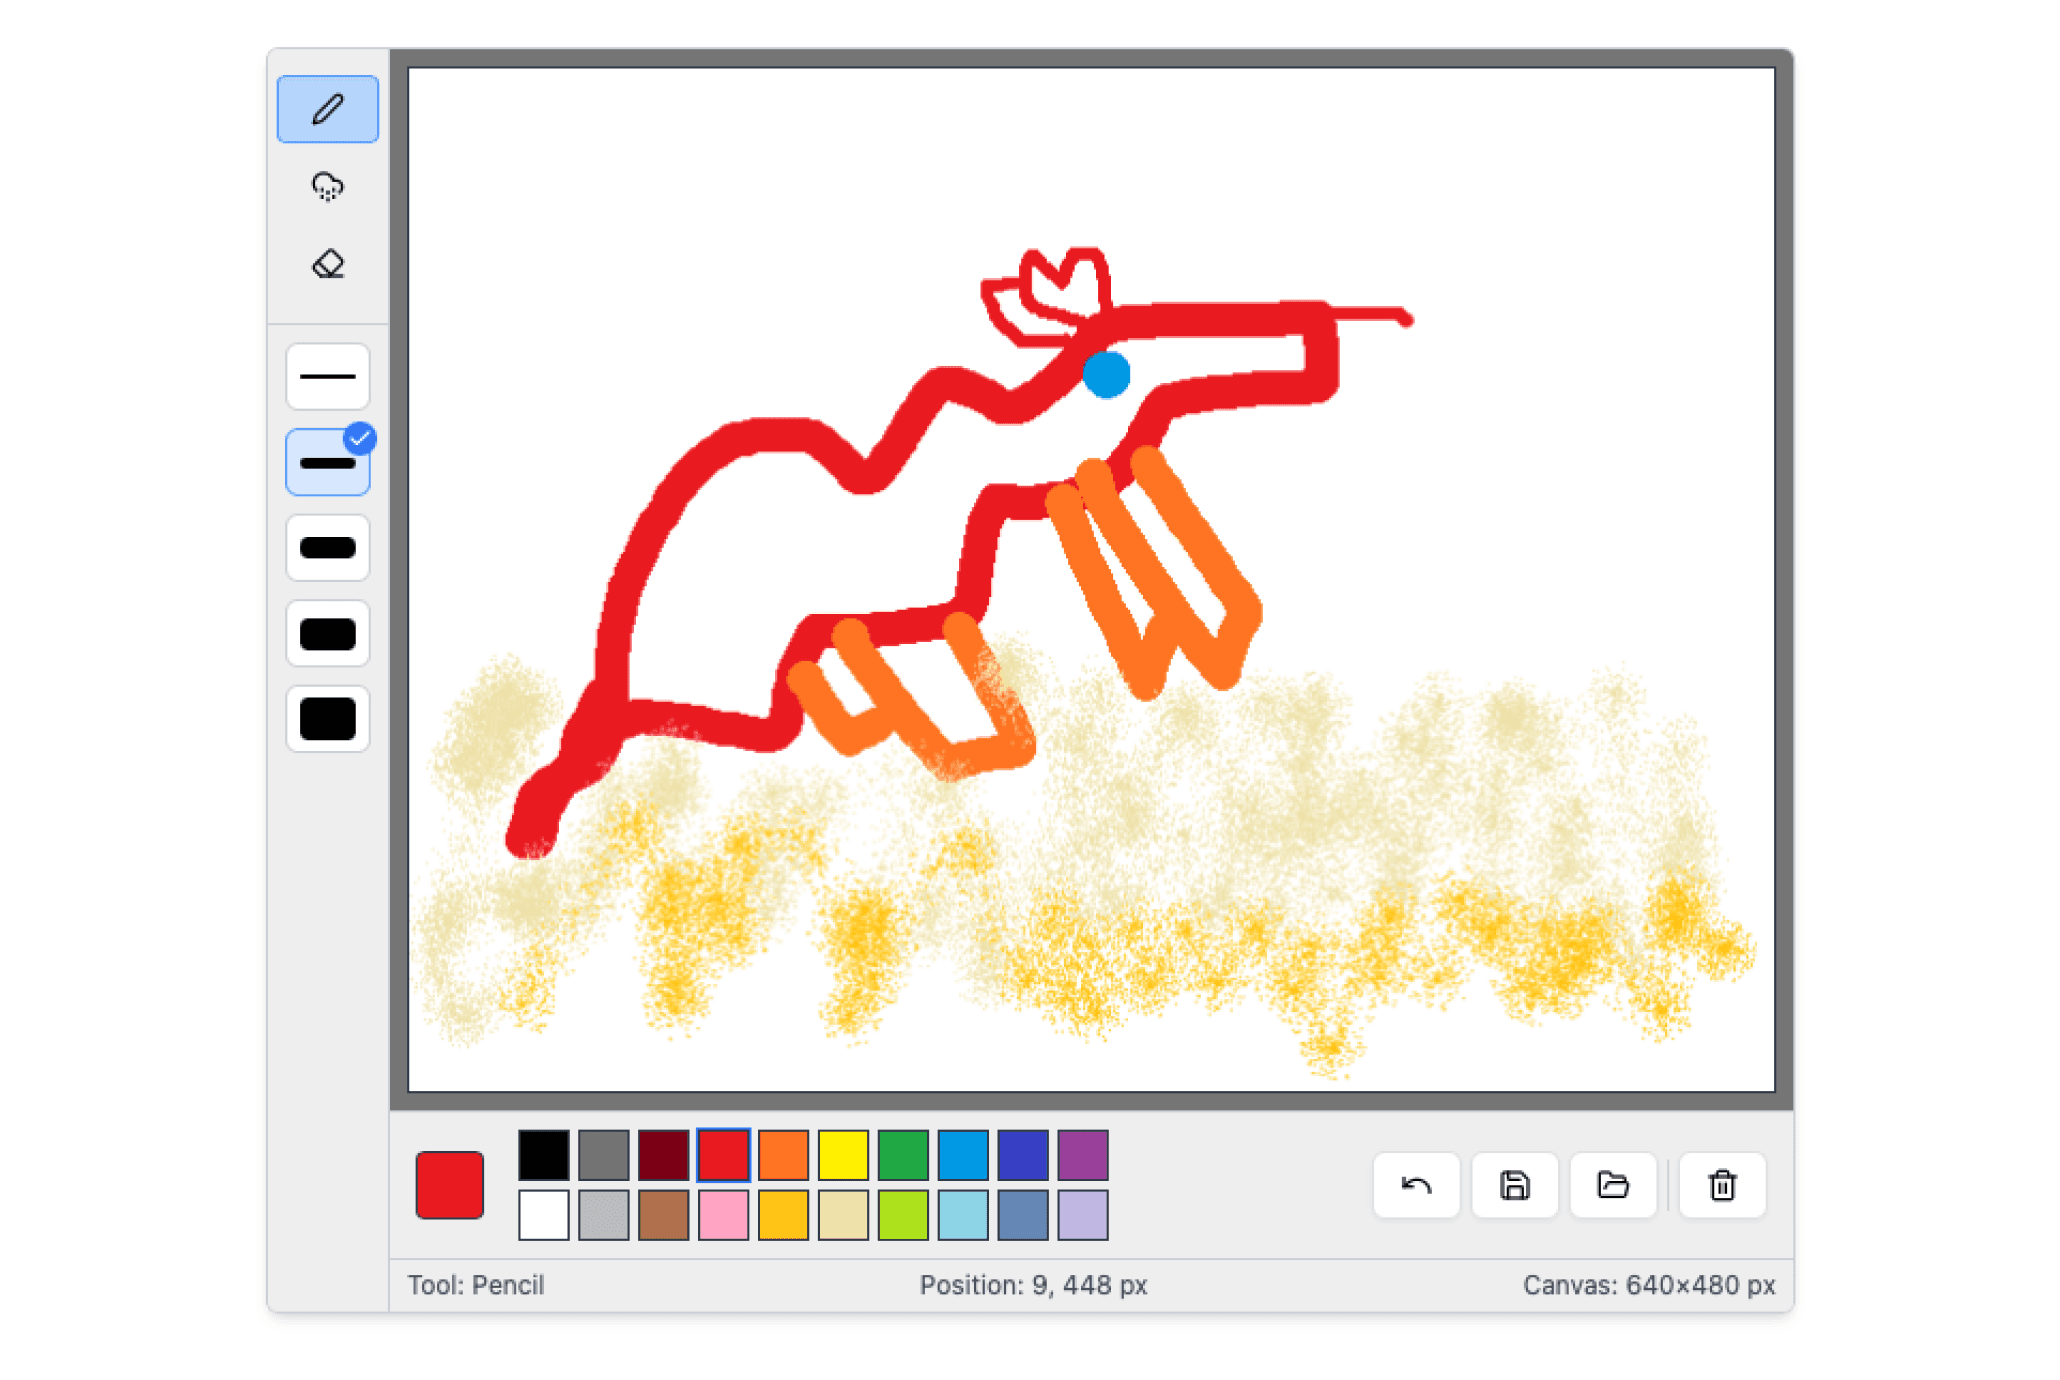Screen dimensions: 2060x1380
Task: Click the large current color preview
Action: [450, 1182]
